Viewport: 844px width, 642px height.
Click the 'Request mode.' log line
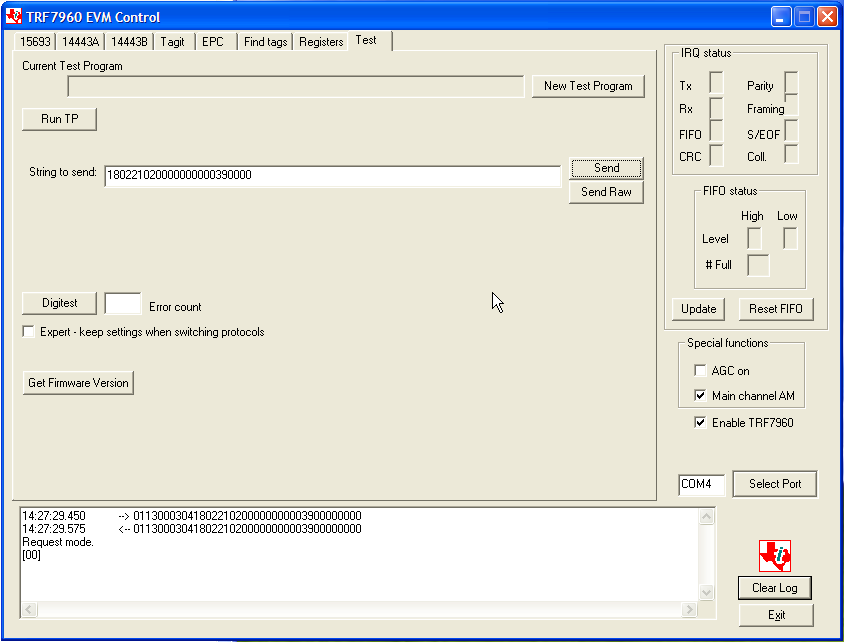[58, 542]
